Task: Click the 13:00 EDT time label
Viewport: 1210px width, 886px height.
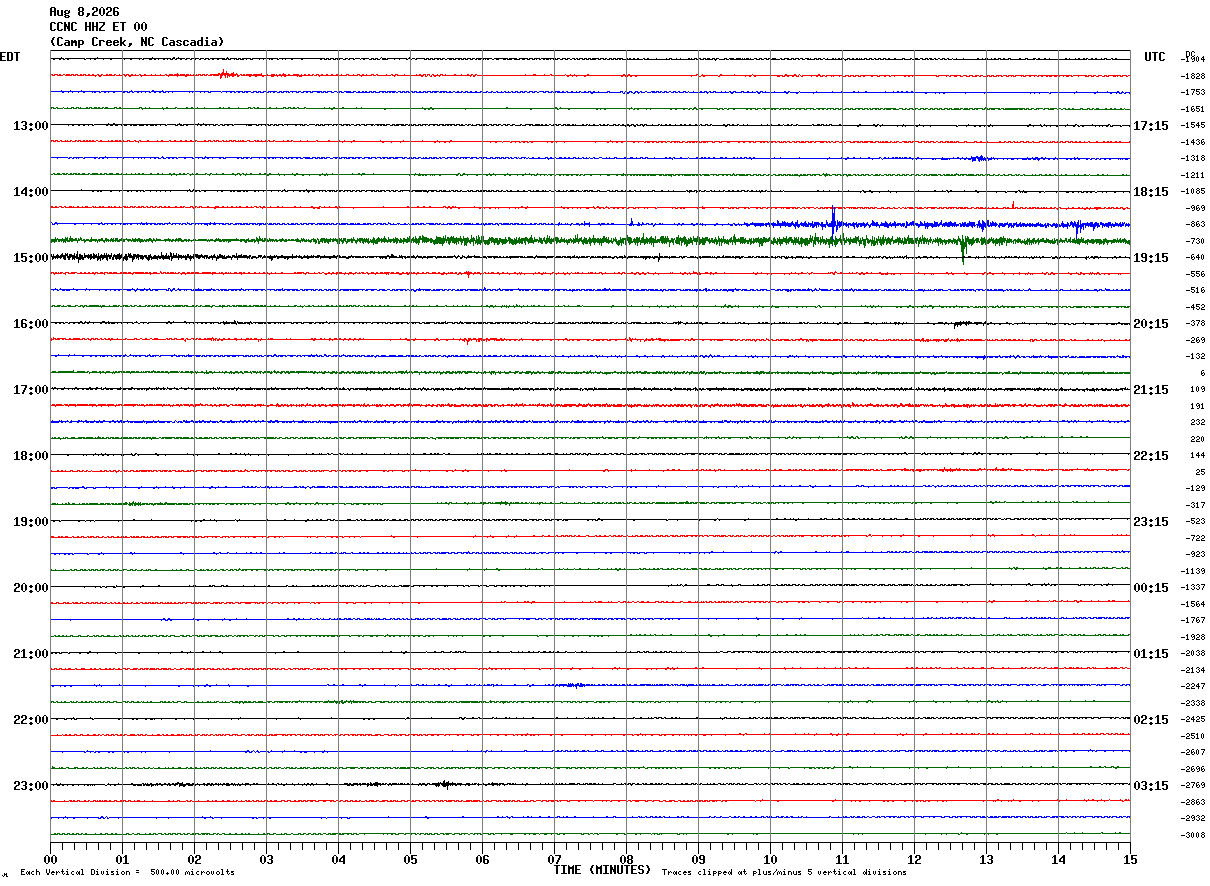Action: (30, 125)
